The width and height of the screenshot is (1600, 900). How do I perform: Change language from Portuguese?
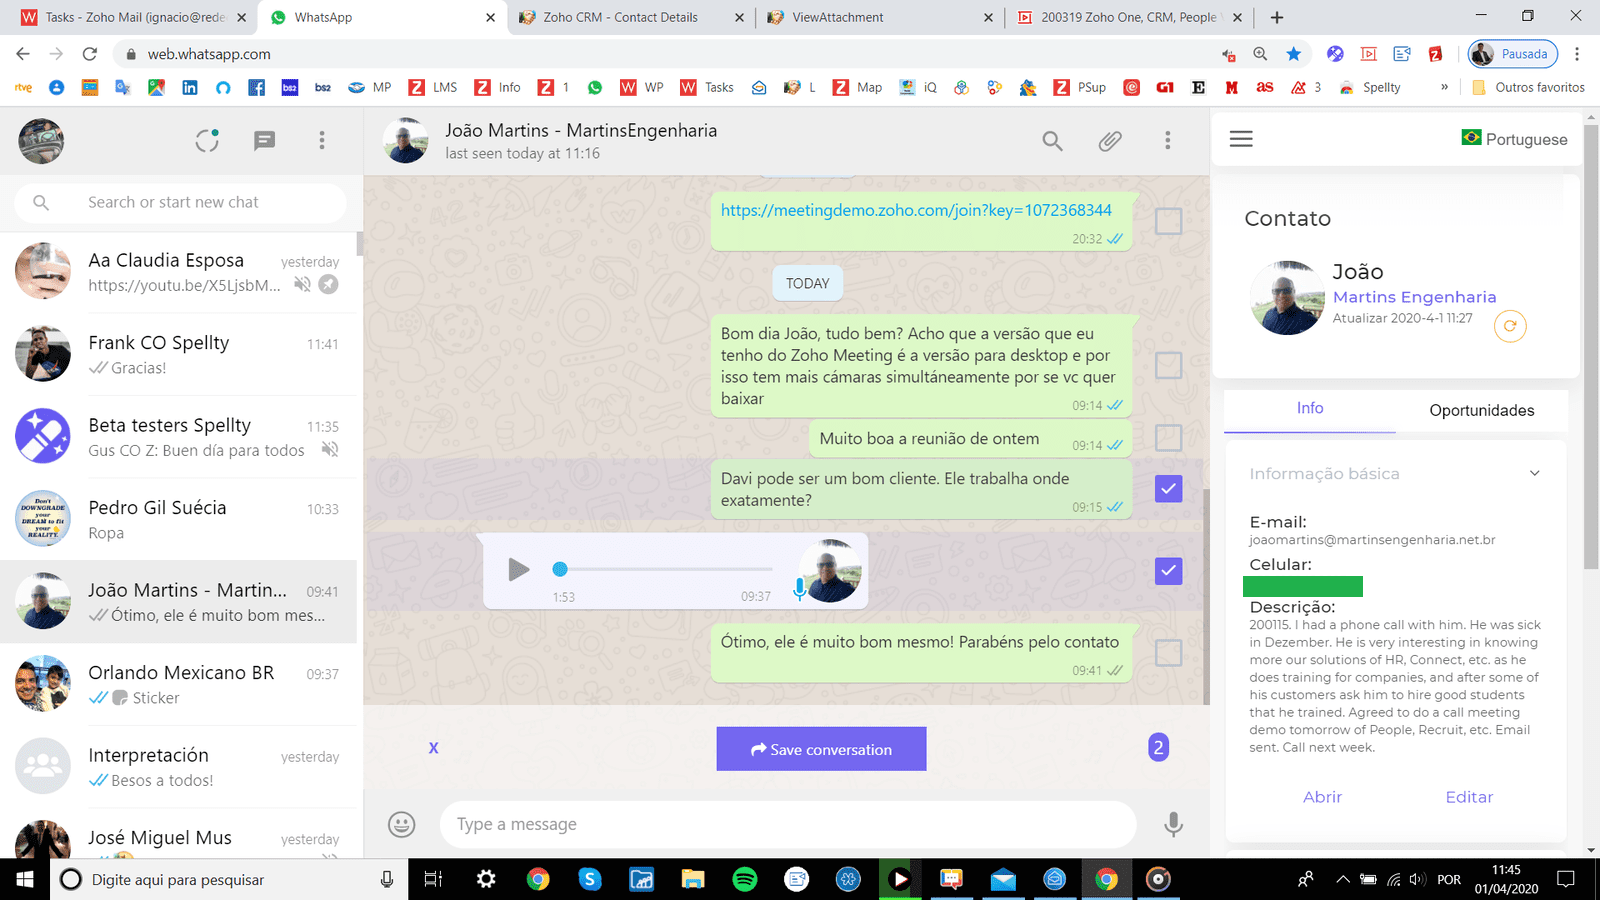click(1514, 139)
